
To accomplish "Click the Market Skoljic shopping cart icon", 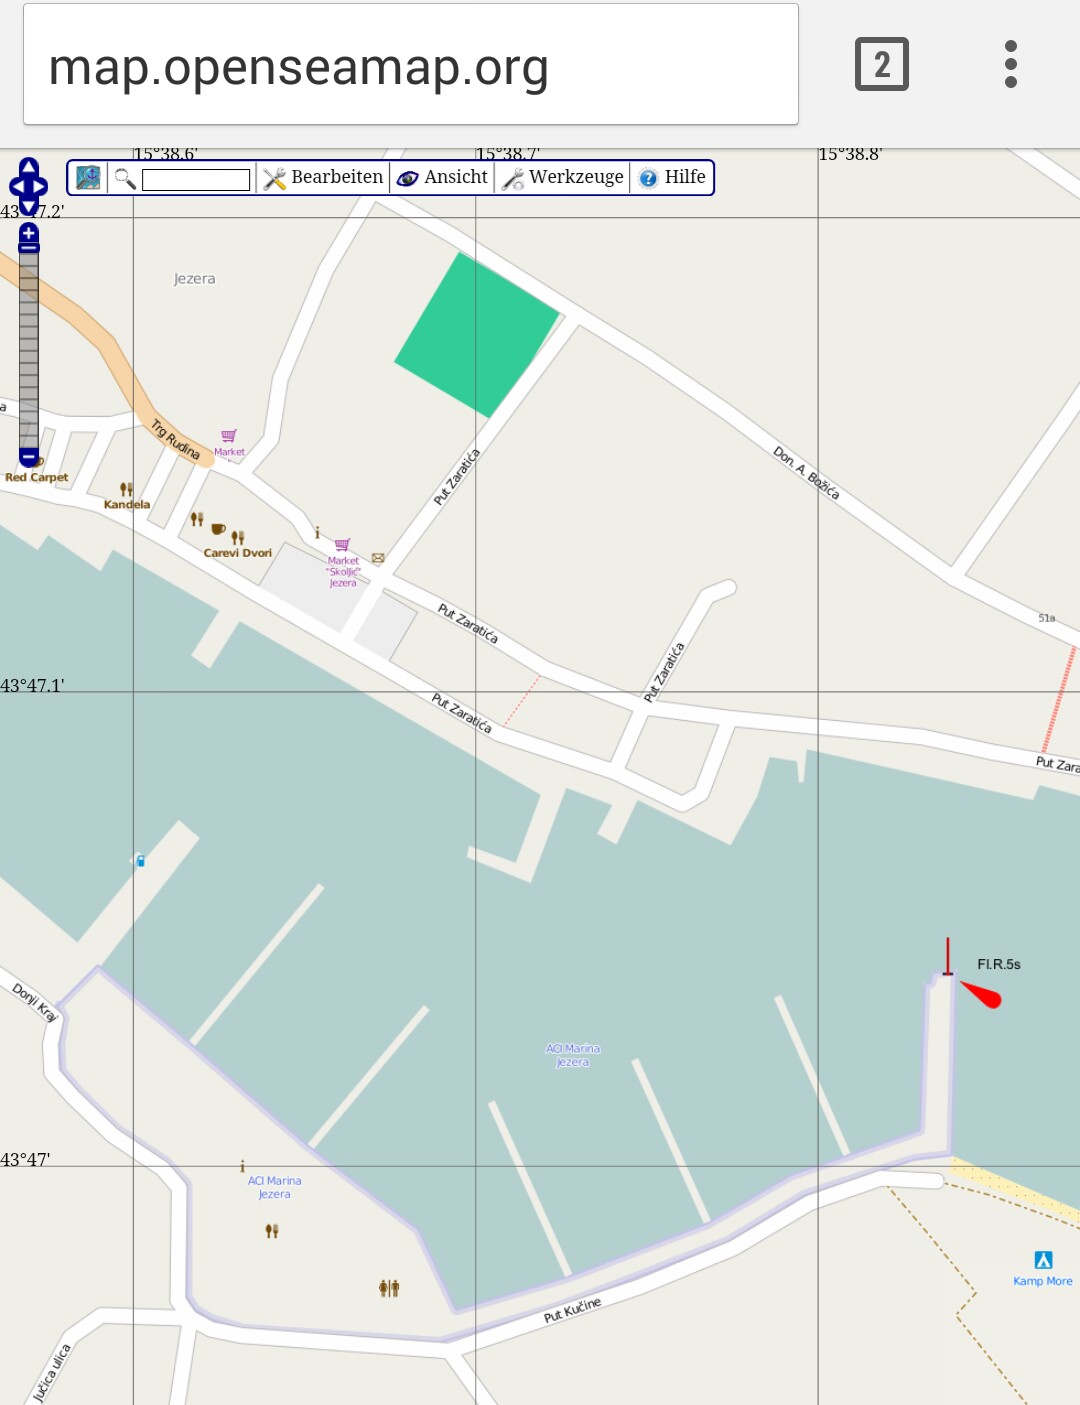I will [x=342, y=545].
